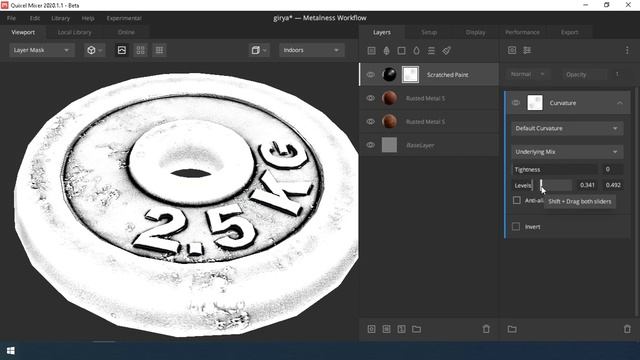
Task: Add a surface layer from the layers toolbar
Action: [371, 51]
